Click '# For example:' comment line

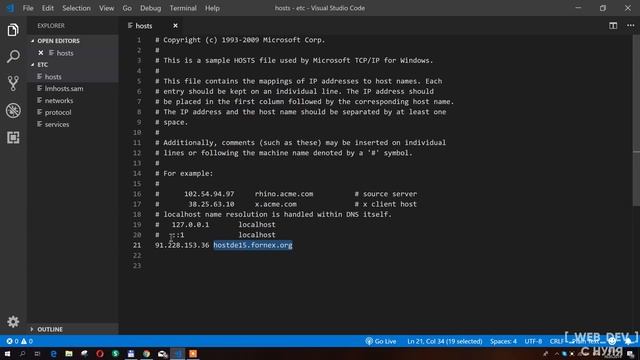[x=184, y=173]
